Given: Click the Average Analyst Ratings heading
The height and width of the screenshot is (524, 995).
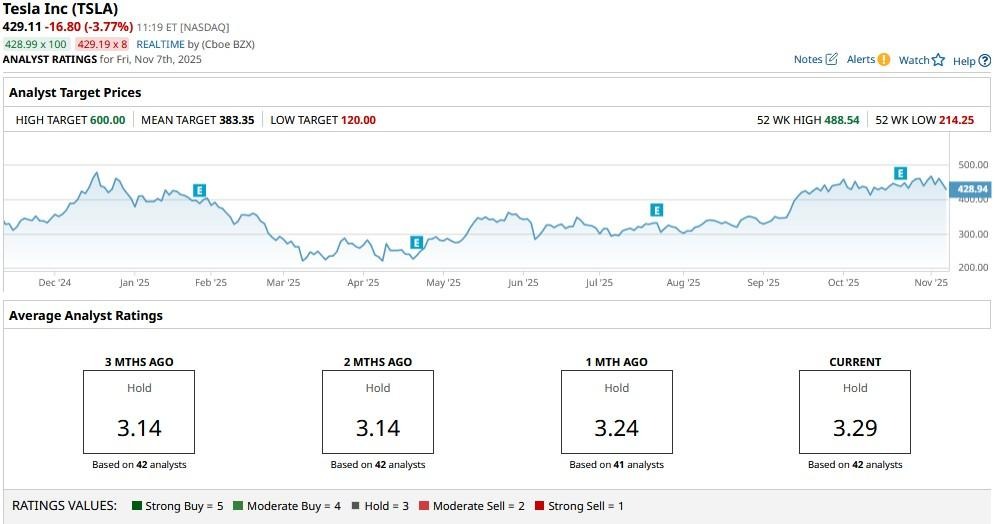Looking at the screenshot, I should 86,316.
